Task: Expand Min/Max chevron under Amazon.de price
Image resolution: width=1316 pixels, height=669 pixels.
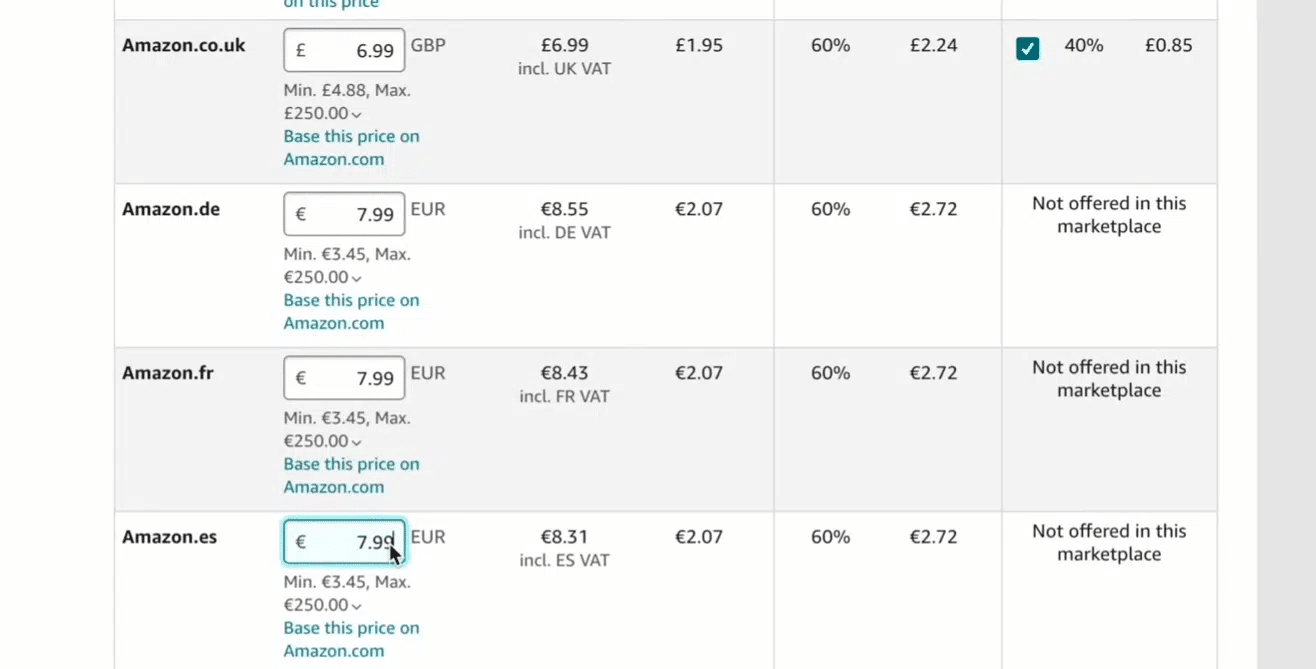Action: [357, 279]
